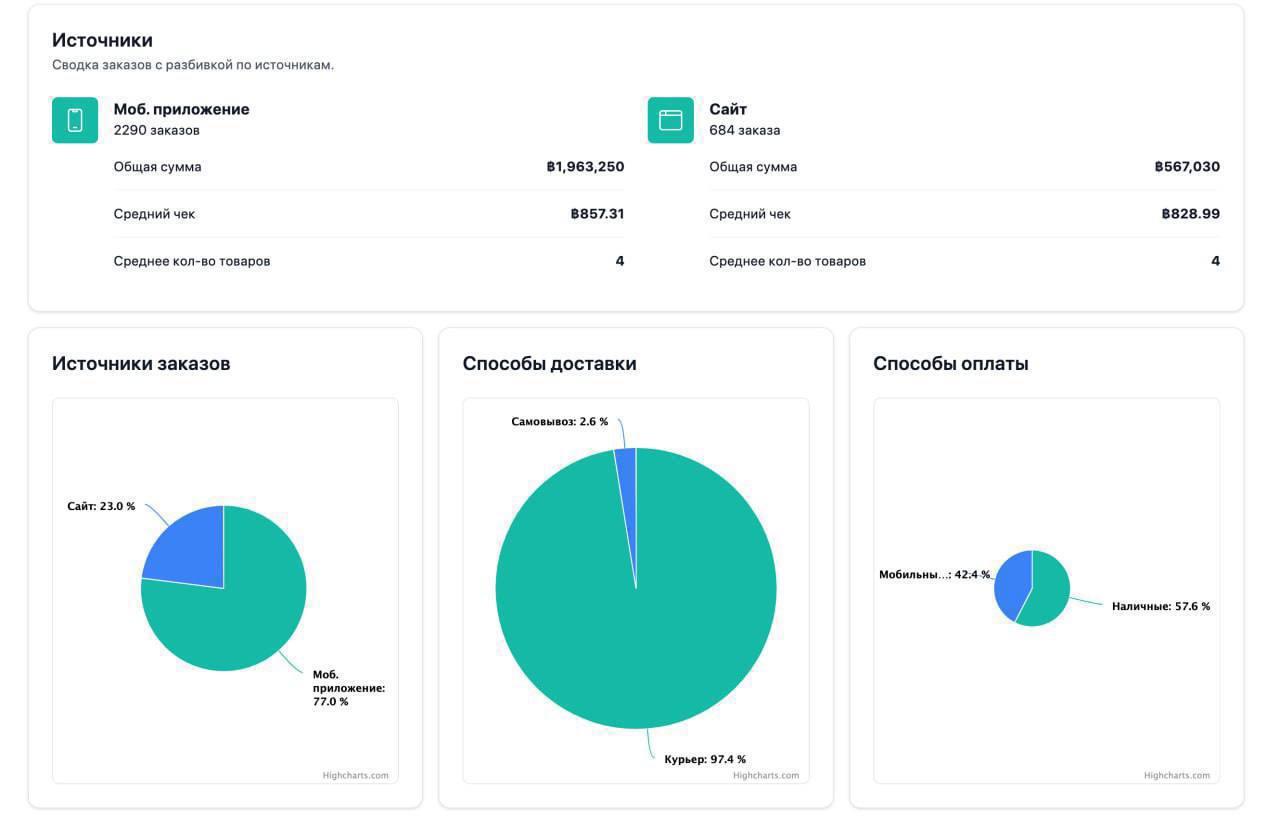Image resolution: width=1280 pixels, height=816 pixels.
Task: Click the Источники заказов chart title
Action: tap(140, 363)
